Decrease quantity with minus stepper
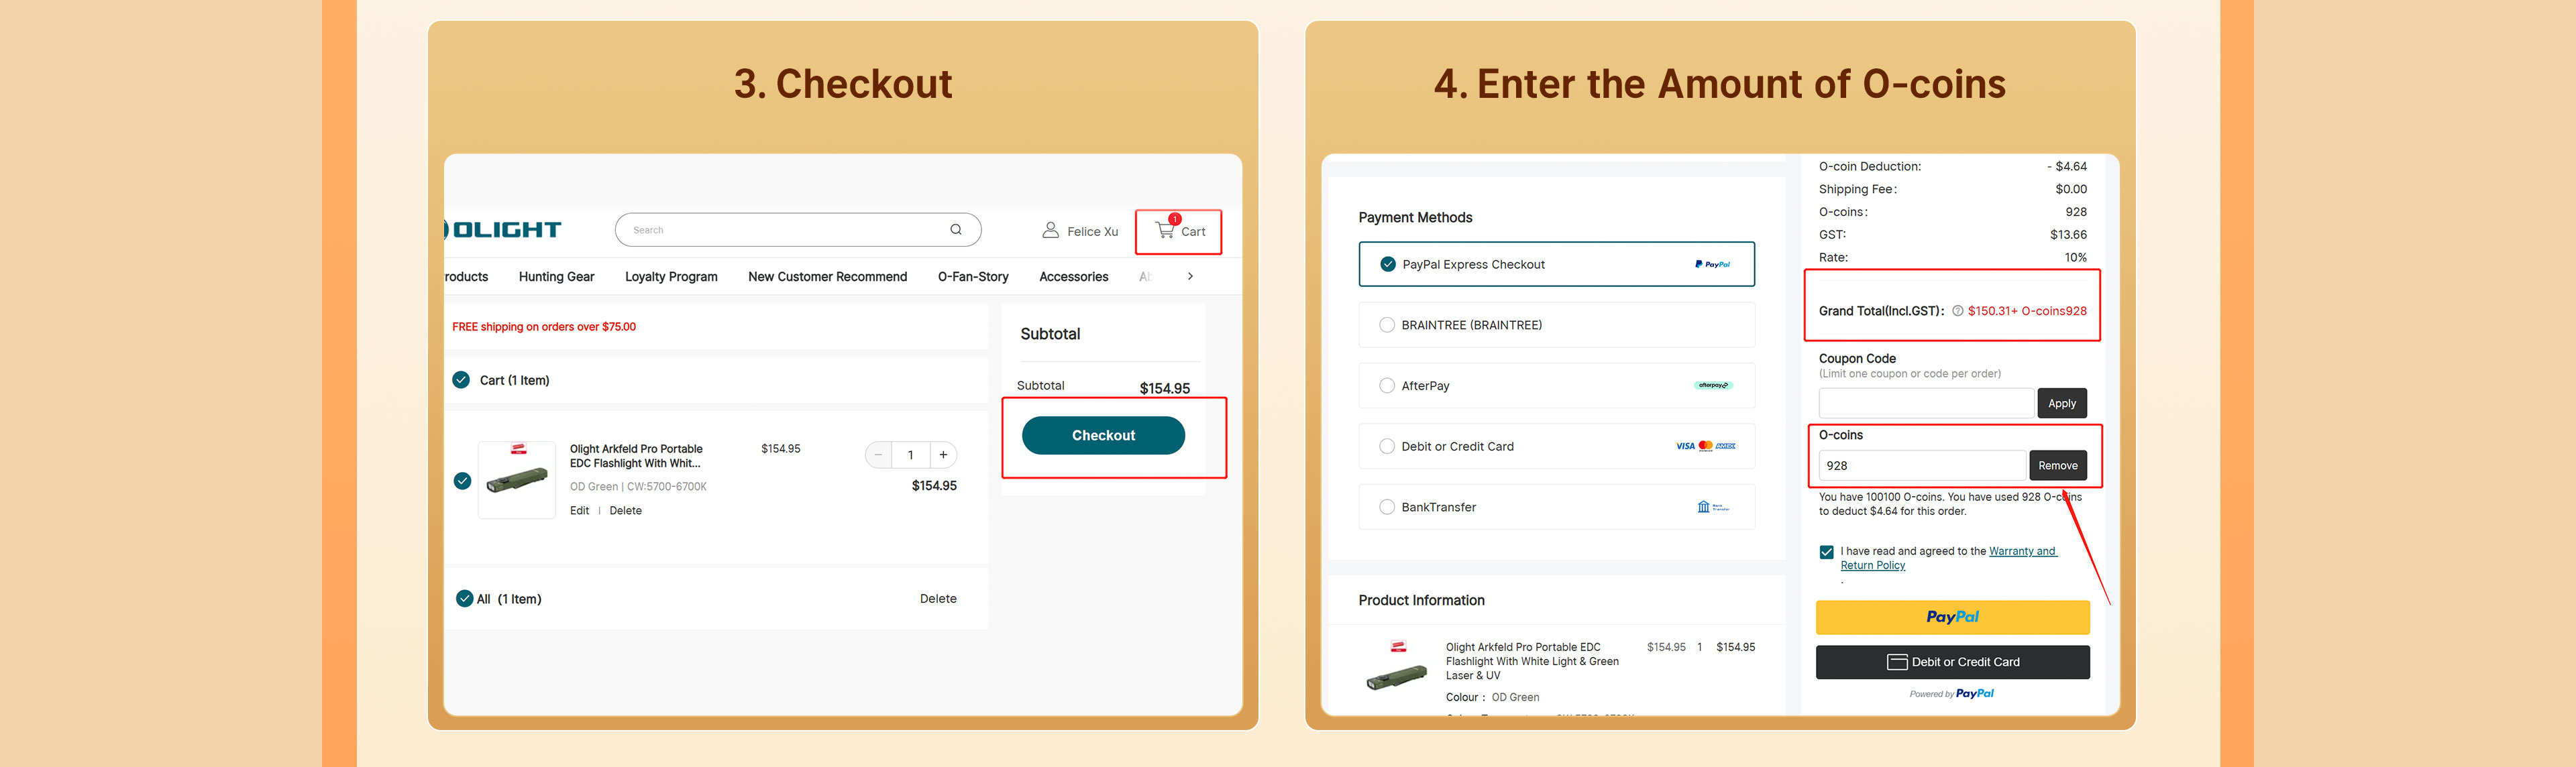The height and width of the screenshot is (767, 2576). (x=878, y=455)
